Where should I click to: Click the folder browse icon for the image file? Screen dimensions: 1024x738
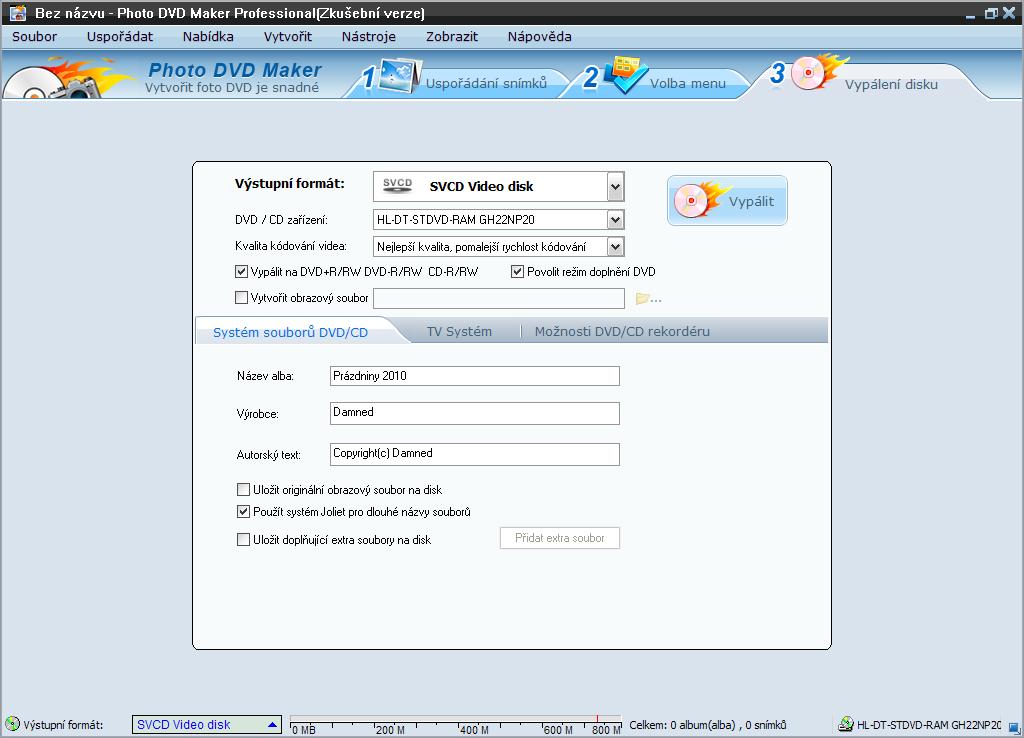[x=647, y=298]
